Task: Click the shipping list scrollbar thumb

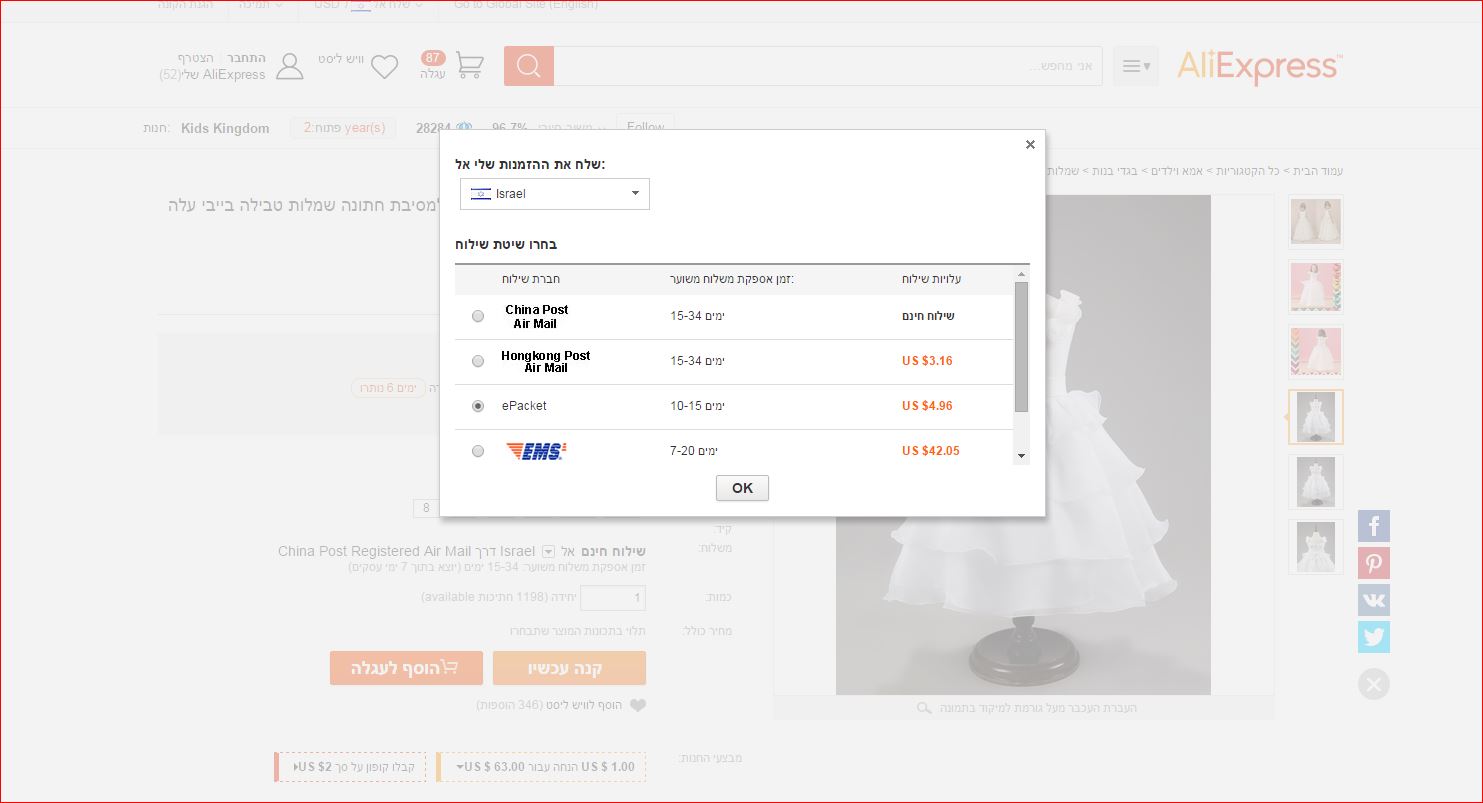Action: pyautogui.click(x=1021, y=347)
